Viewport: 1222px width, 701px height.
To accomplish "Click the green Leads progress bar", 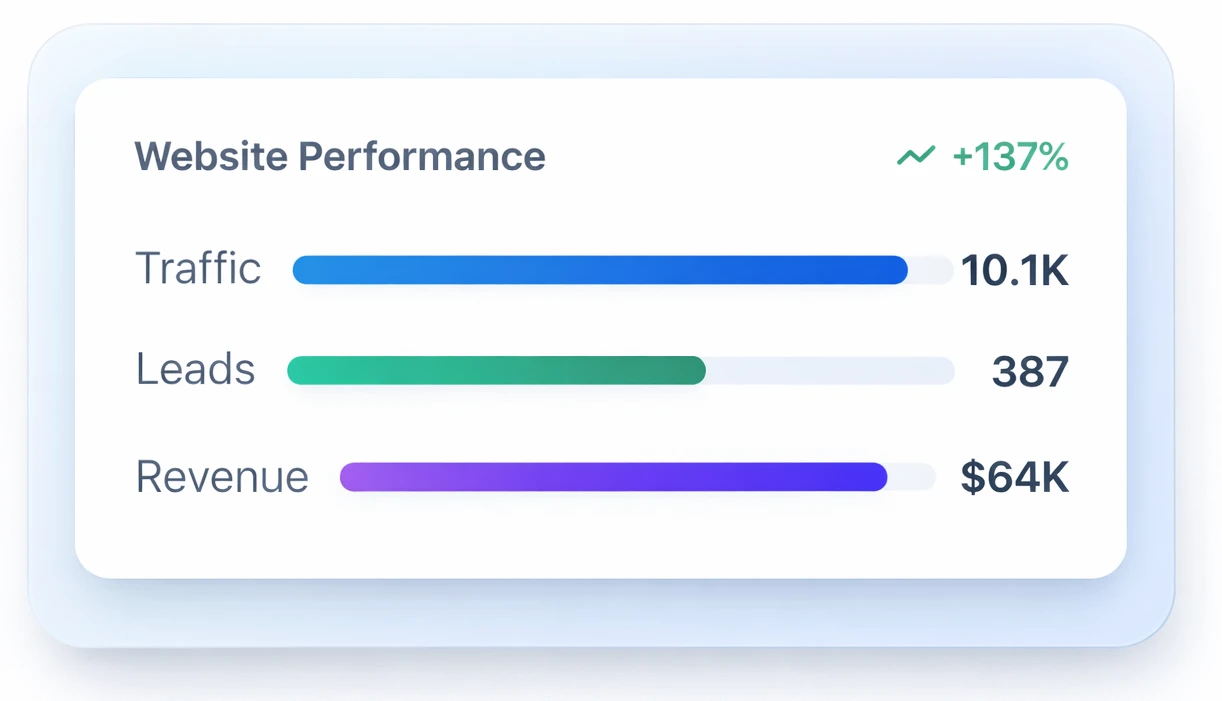I will tap(496, 371).
